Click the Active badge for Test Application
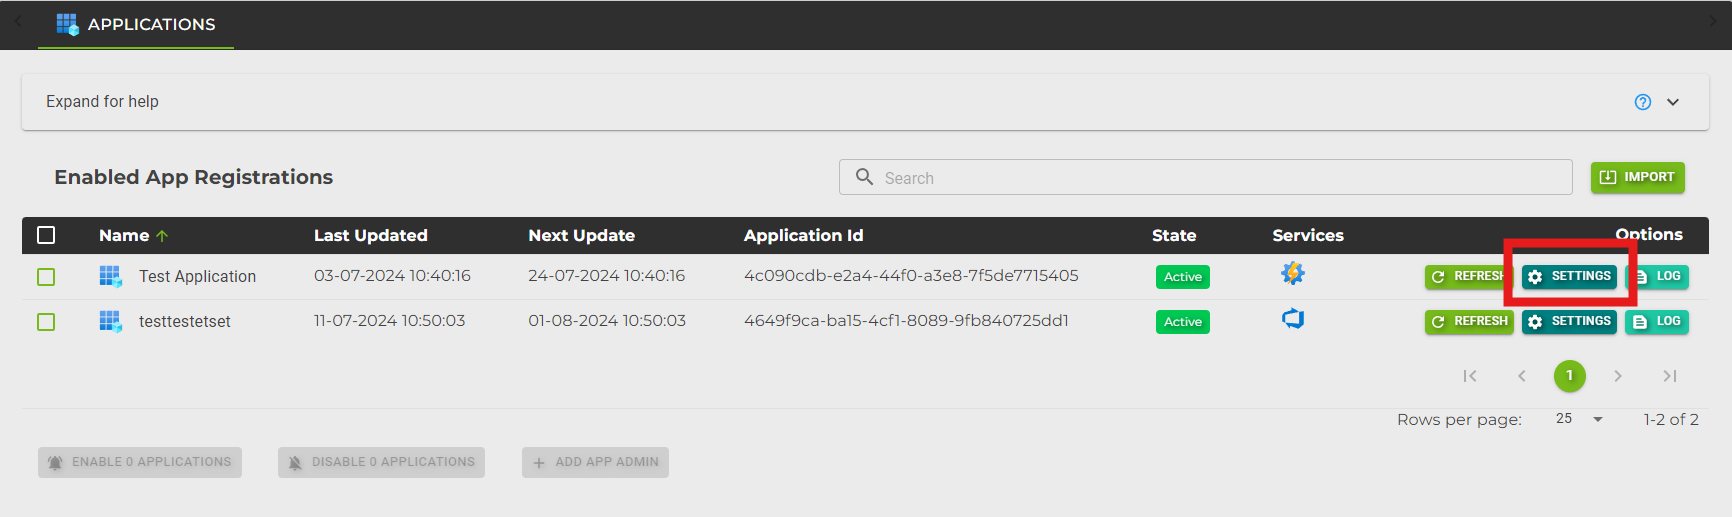The height and width of the screenshot is (517, 1732). (x=1182, y=277)
